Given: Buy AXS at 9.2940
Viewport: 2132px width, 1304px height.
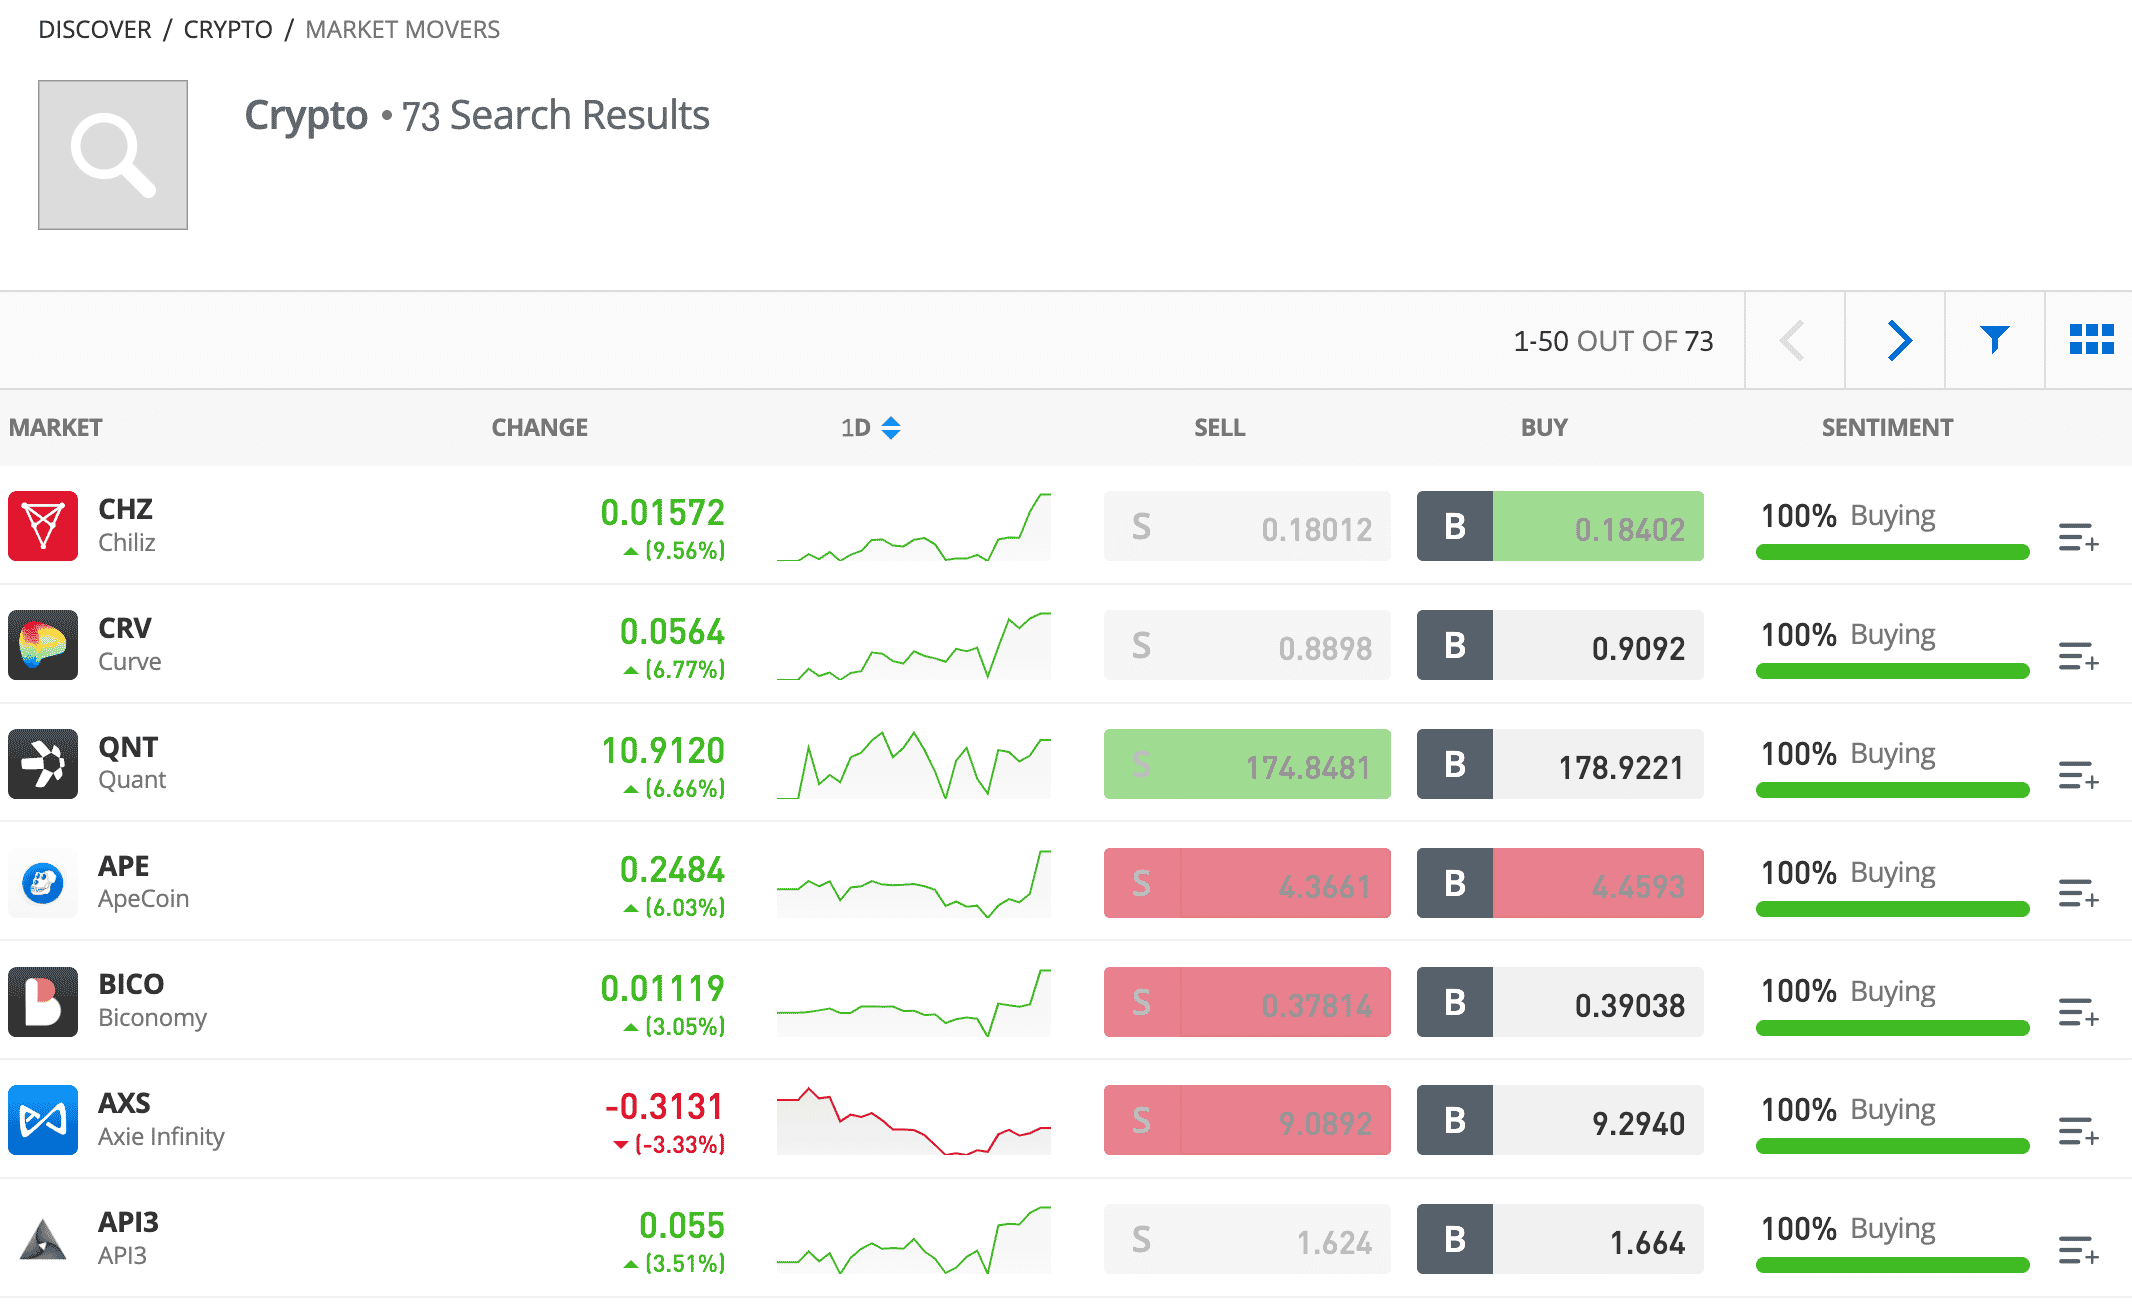Looking at the screenshot, I should (x=1560, y=1120).
